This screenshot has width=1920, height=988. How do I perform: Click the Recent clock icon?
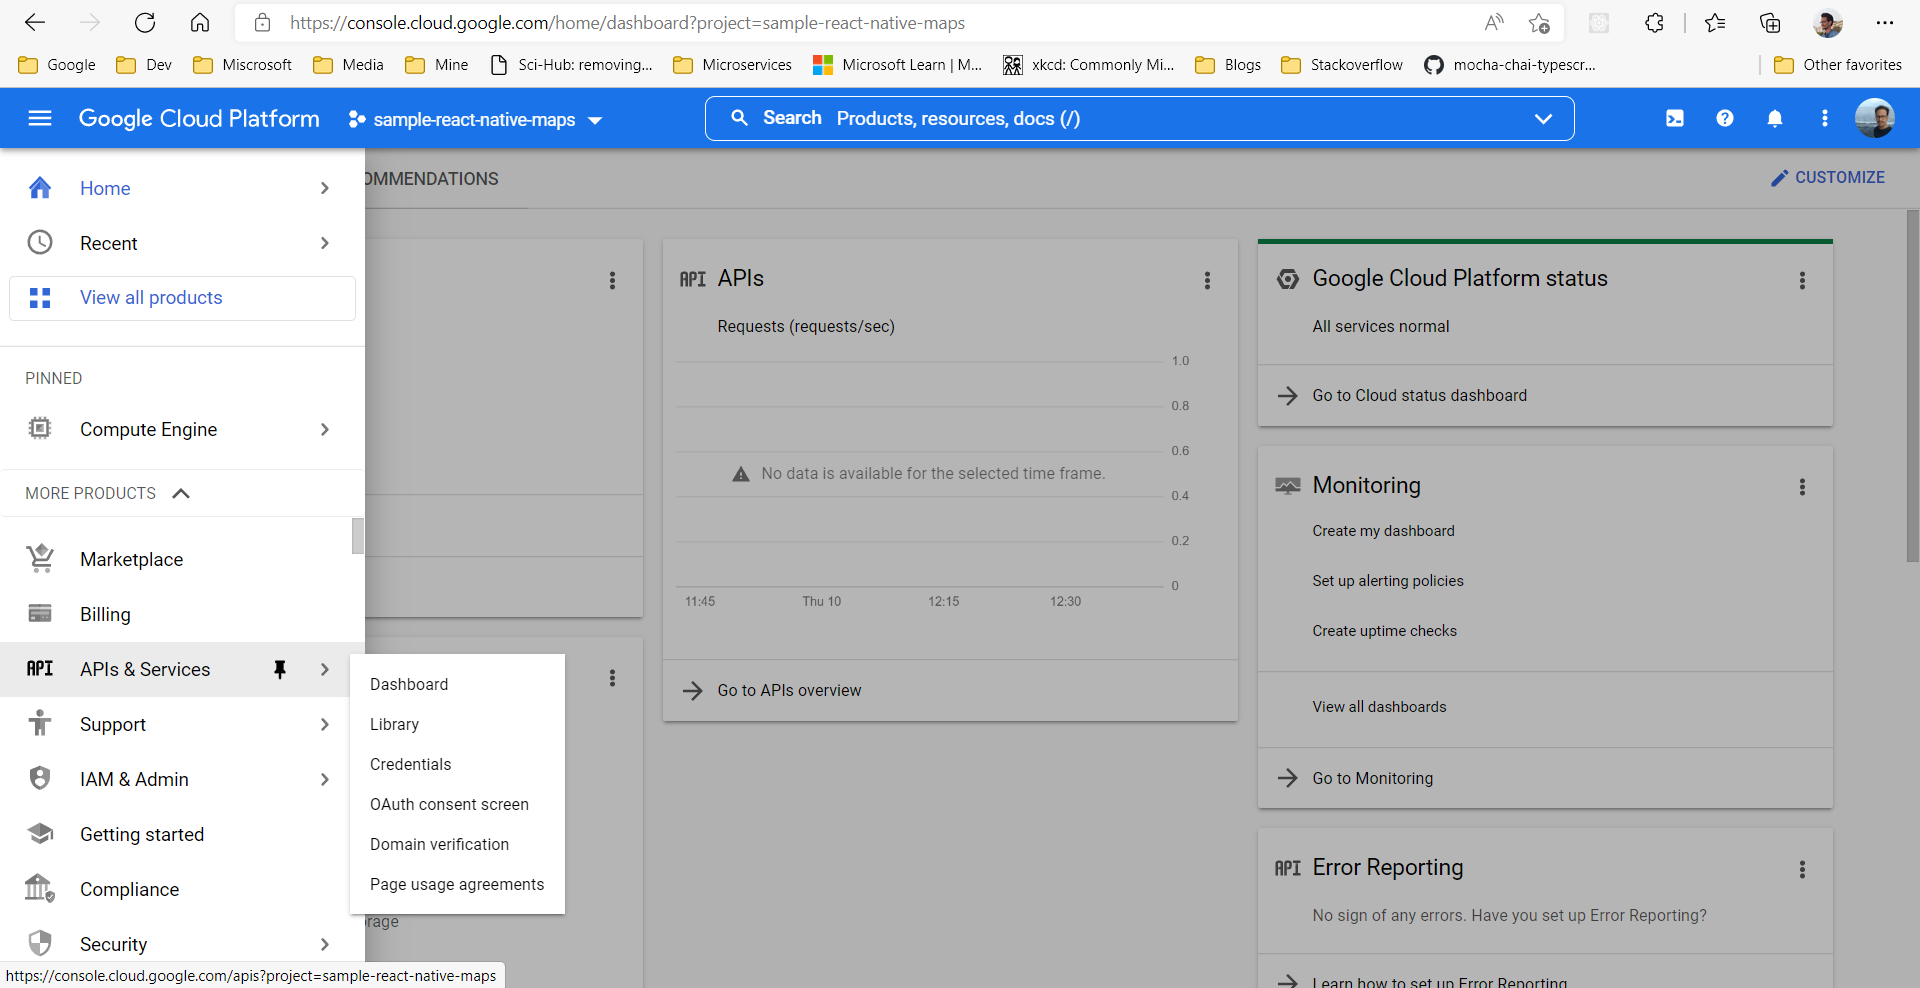(x=40, y=243)
